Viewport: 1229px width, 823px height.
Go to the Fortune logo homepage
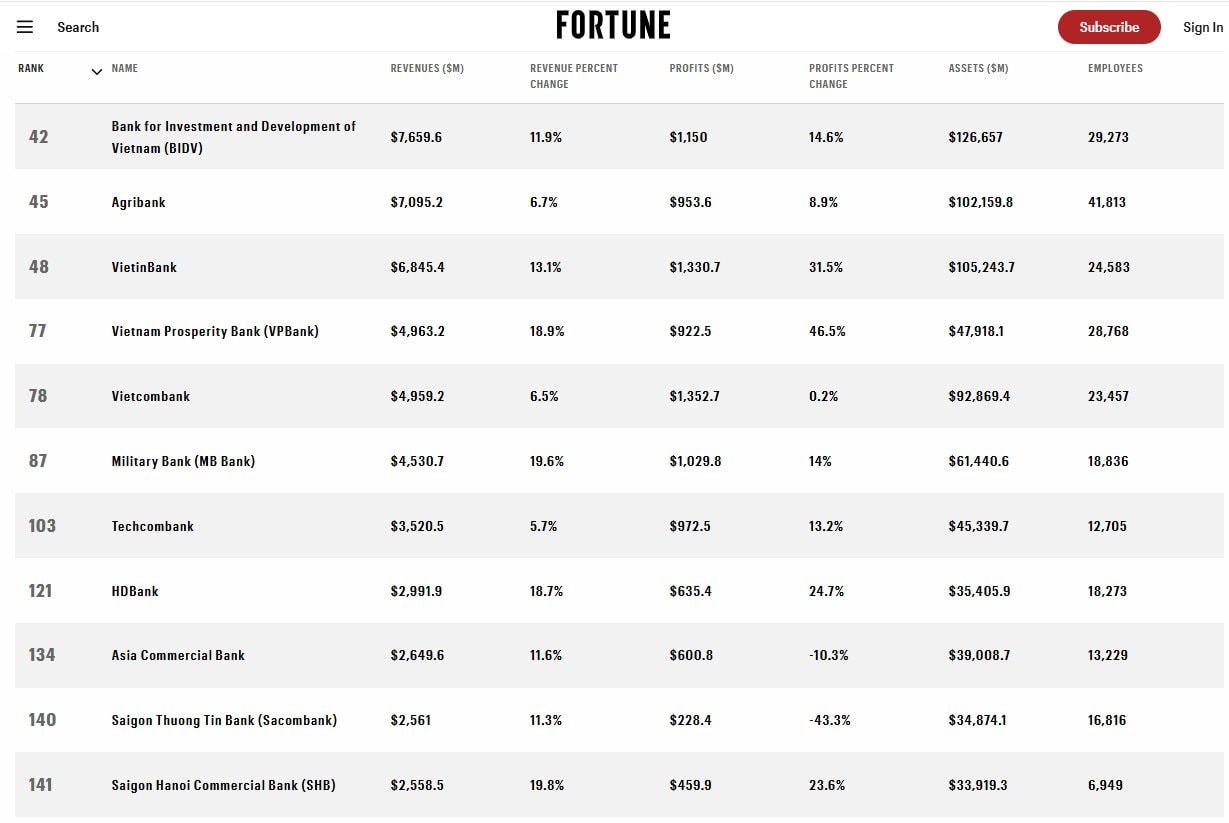(x=613, y=25)
